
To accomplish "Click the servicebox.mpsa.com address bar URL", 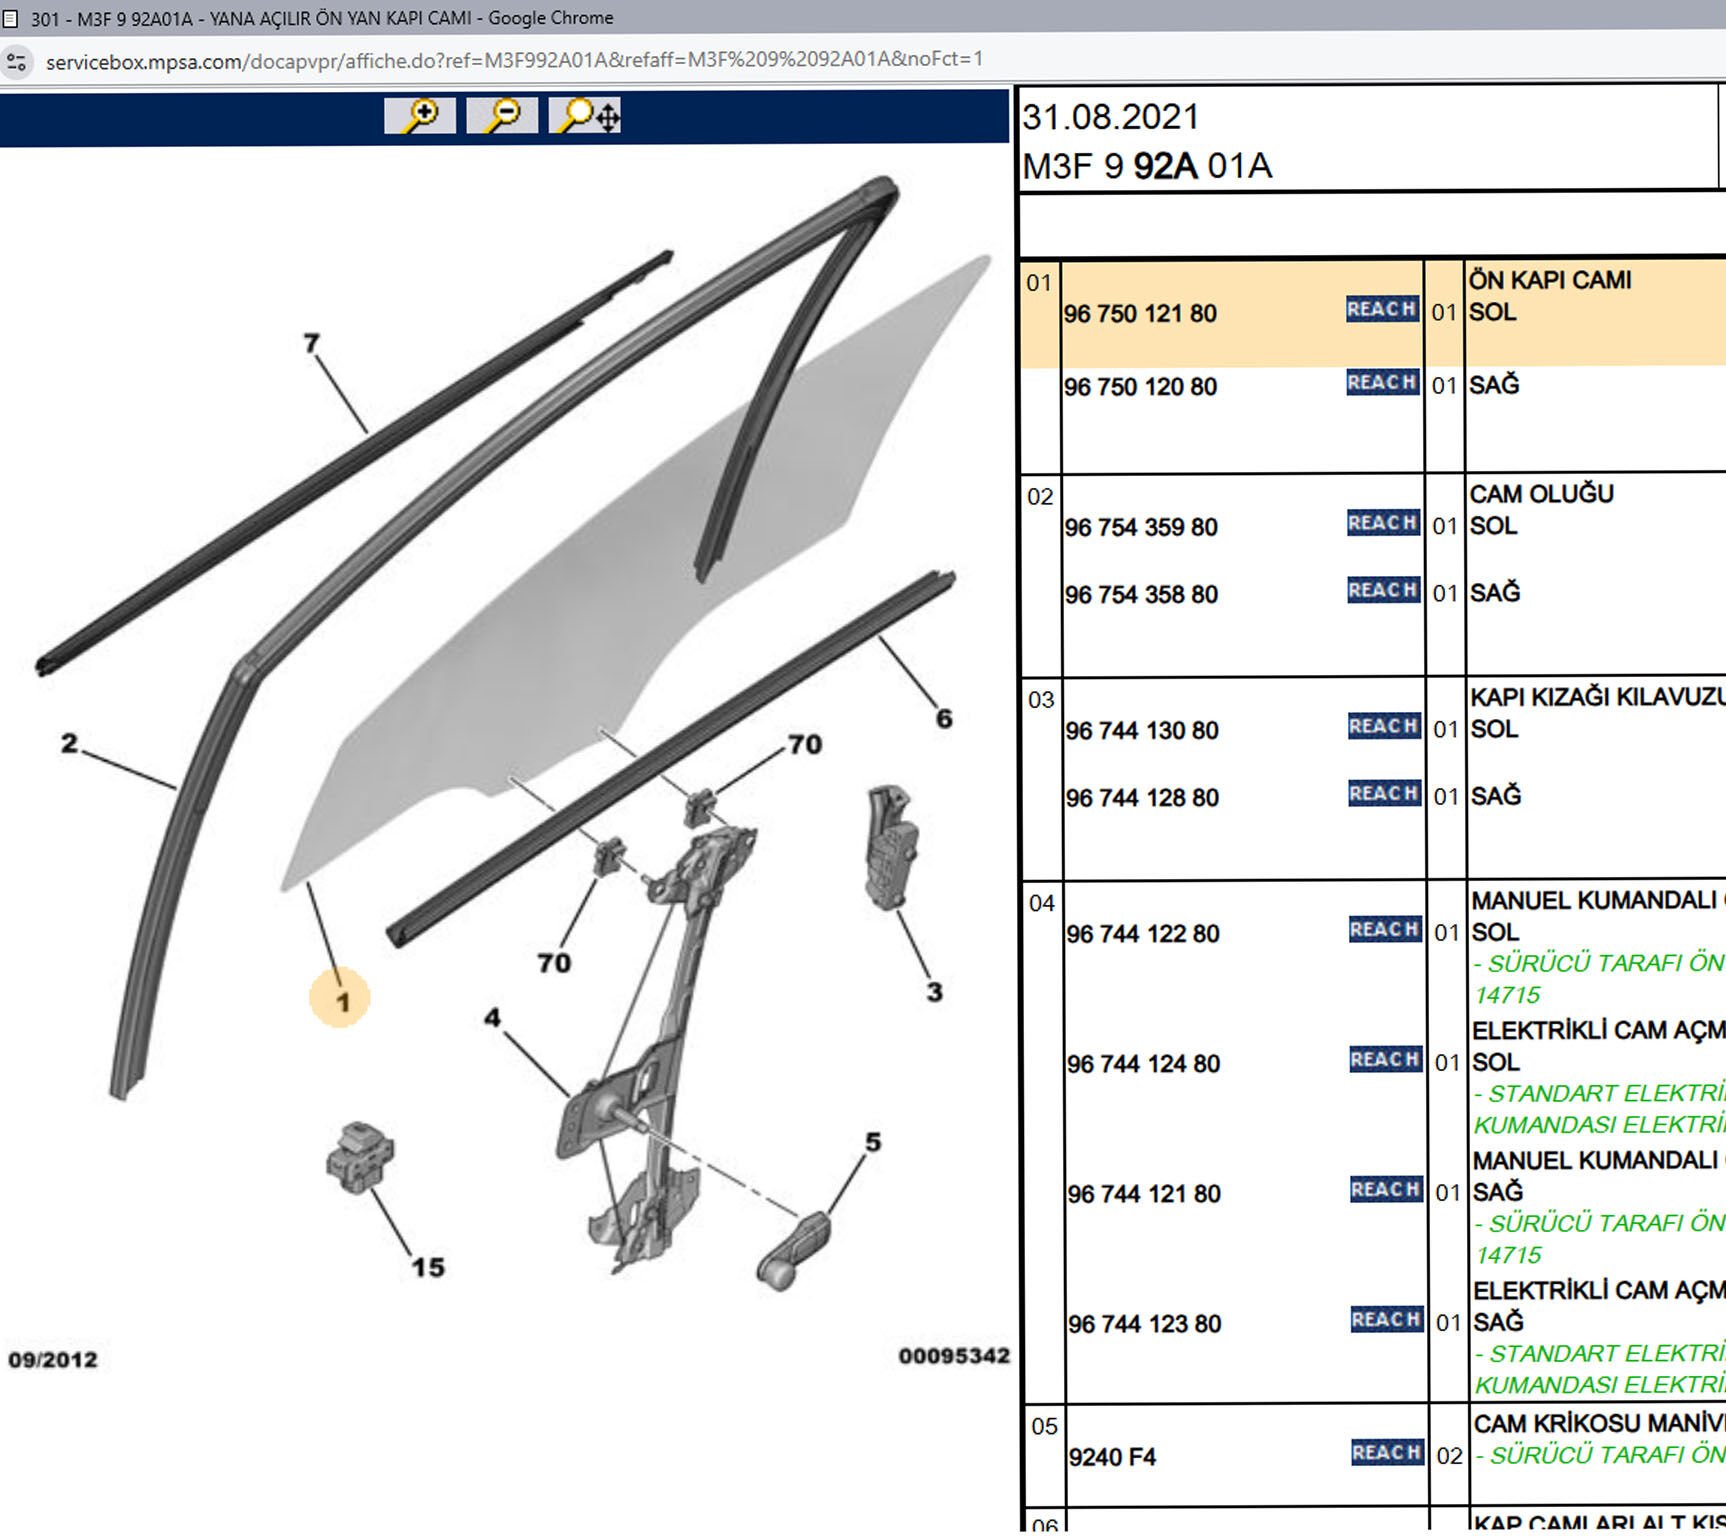I will click(x=514, y=61).
